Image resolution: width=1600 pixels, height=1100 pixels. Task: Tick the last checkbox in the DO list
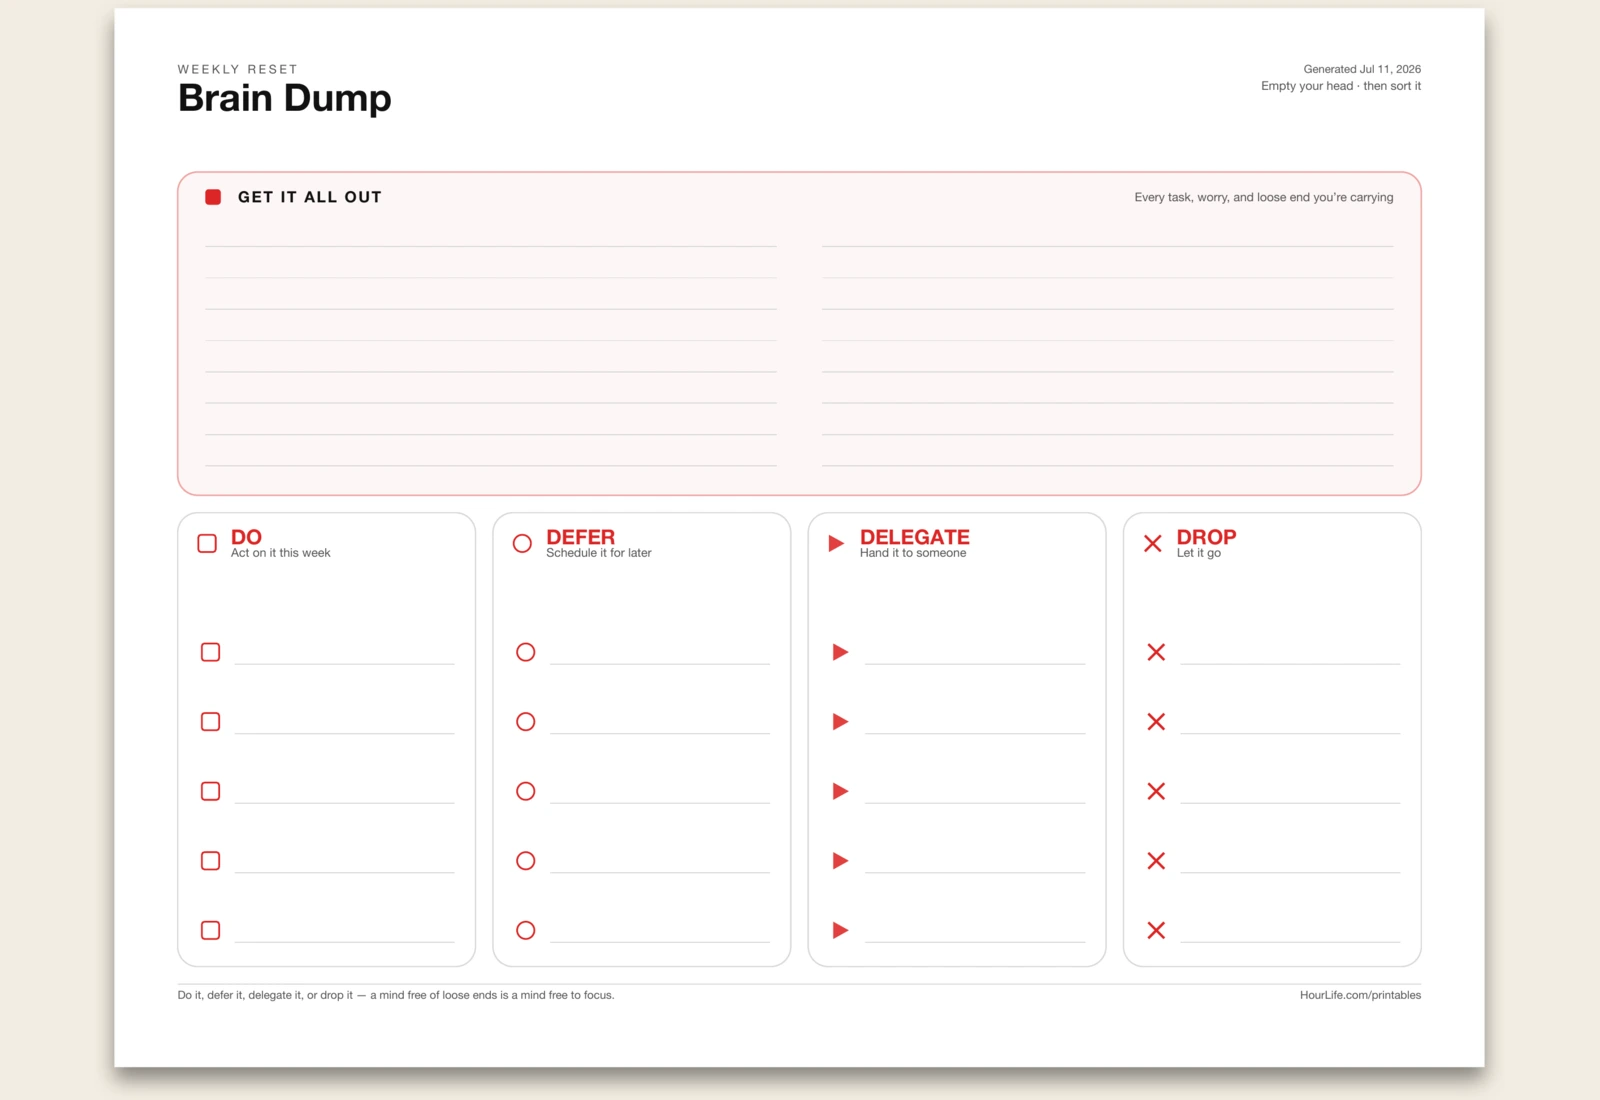(x=210, y=930)
